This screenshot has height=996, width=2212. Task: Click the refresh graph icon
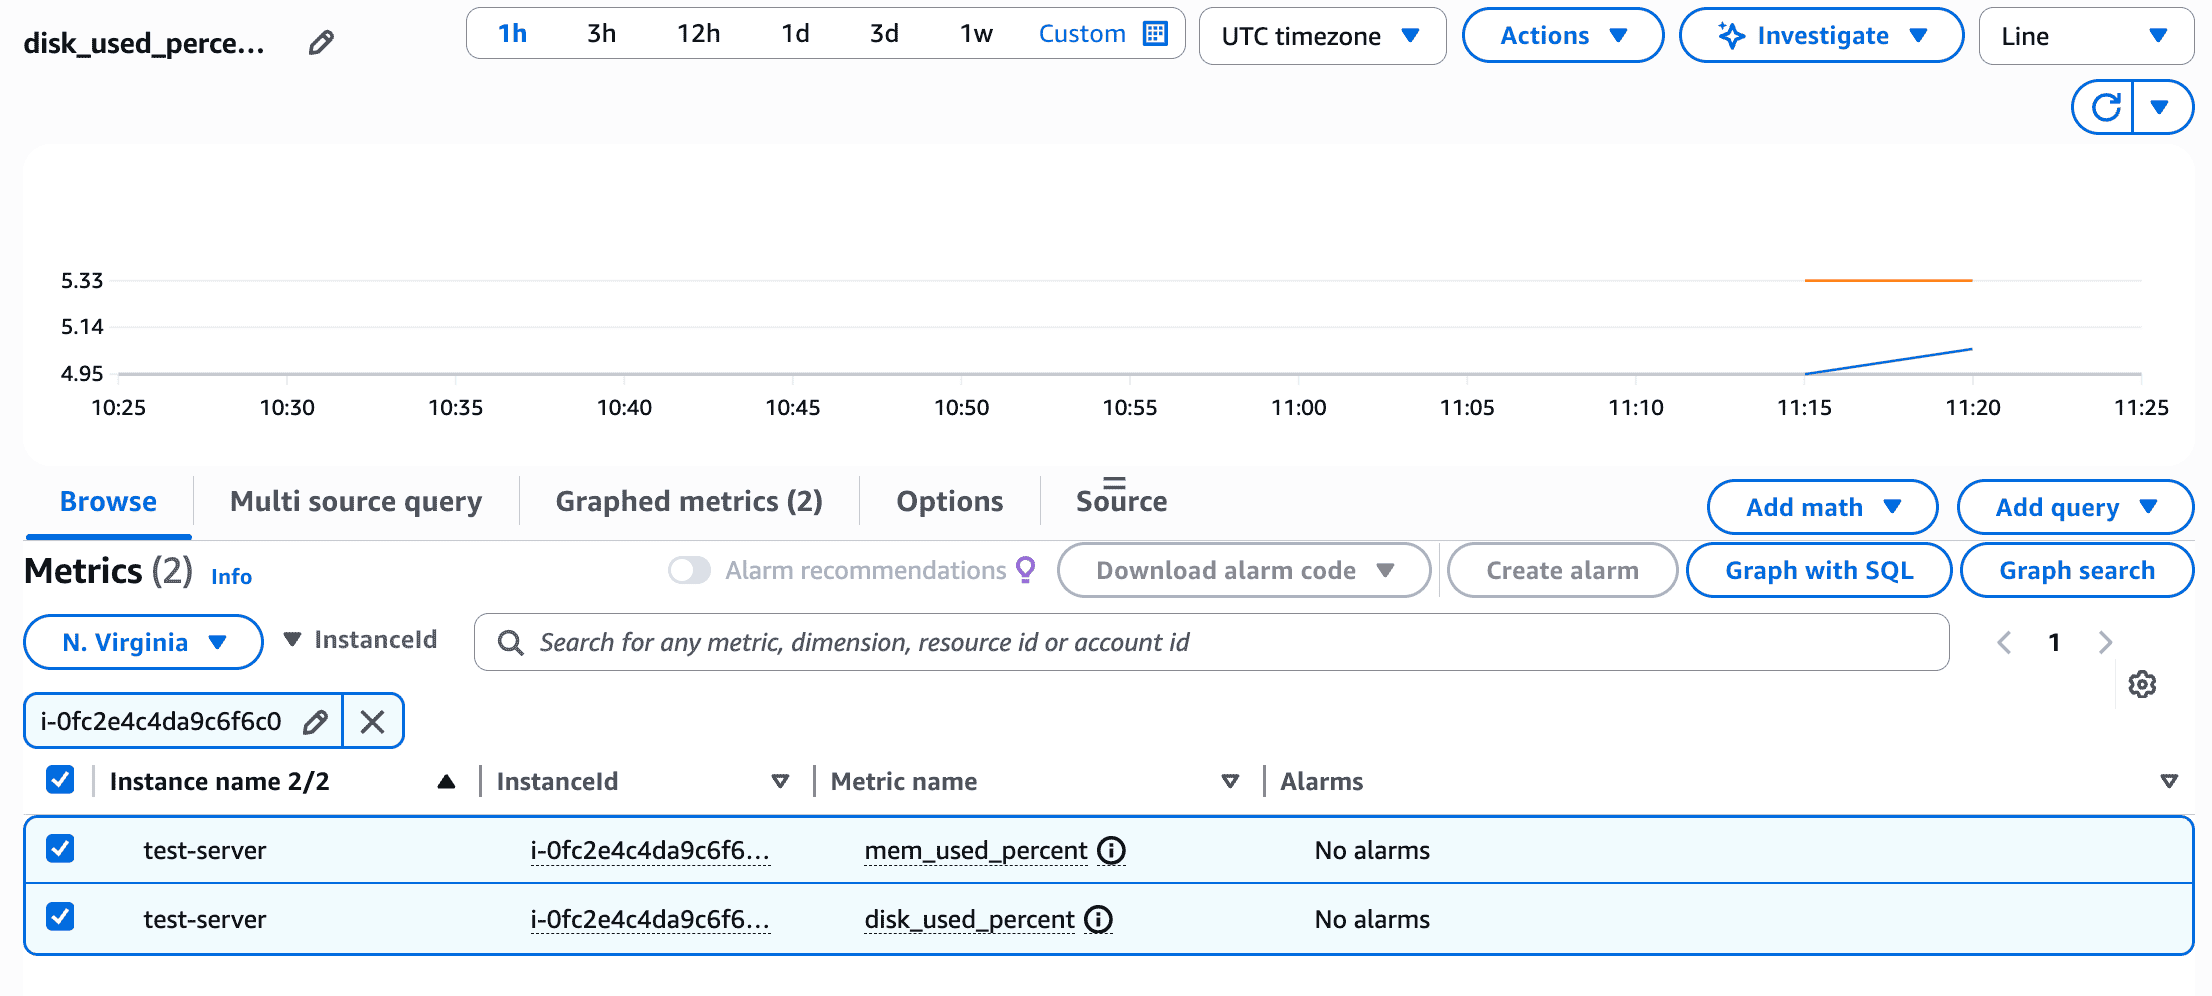pyautogui.click(x=2105, y=107)
